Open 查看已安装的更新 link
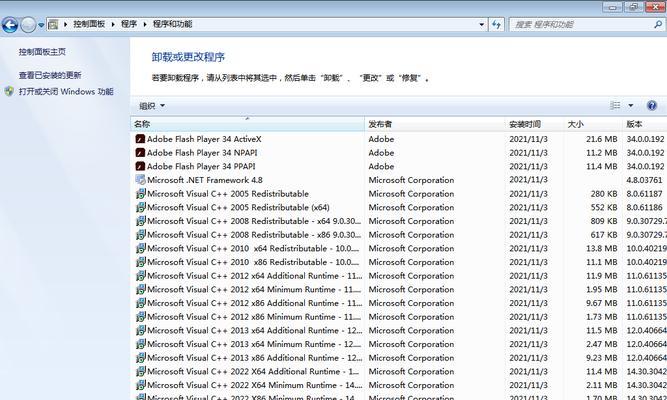 pyautogui.click(x=50, y=75)
